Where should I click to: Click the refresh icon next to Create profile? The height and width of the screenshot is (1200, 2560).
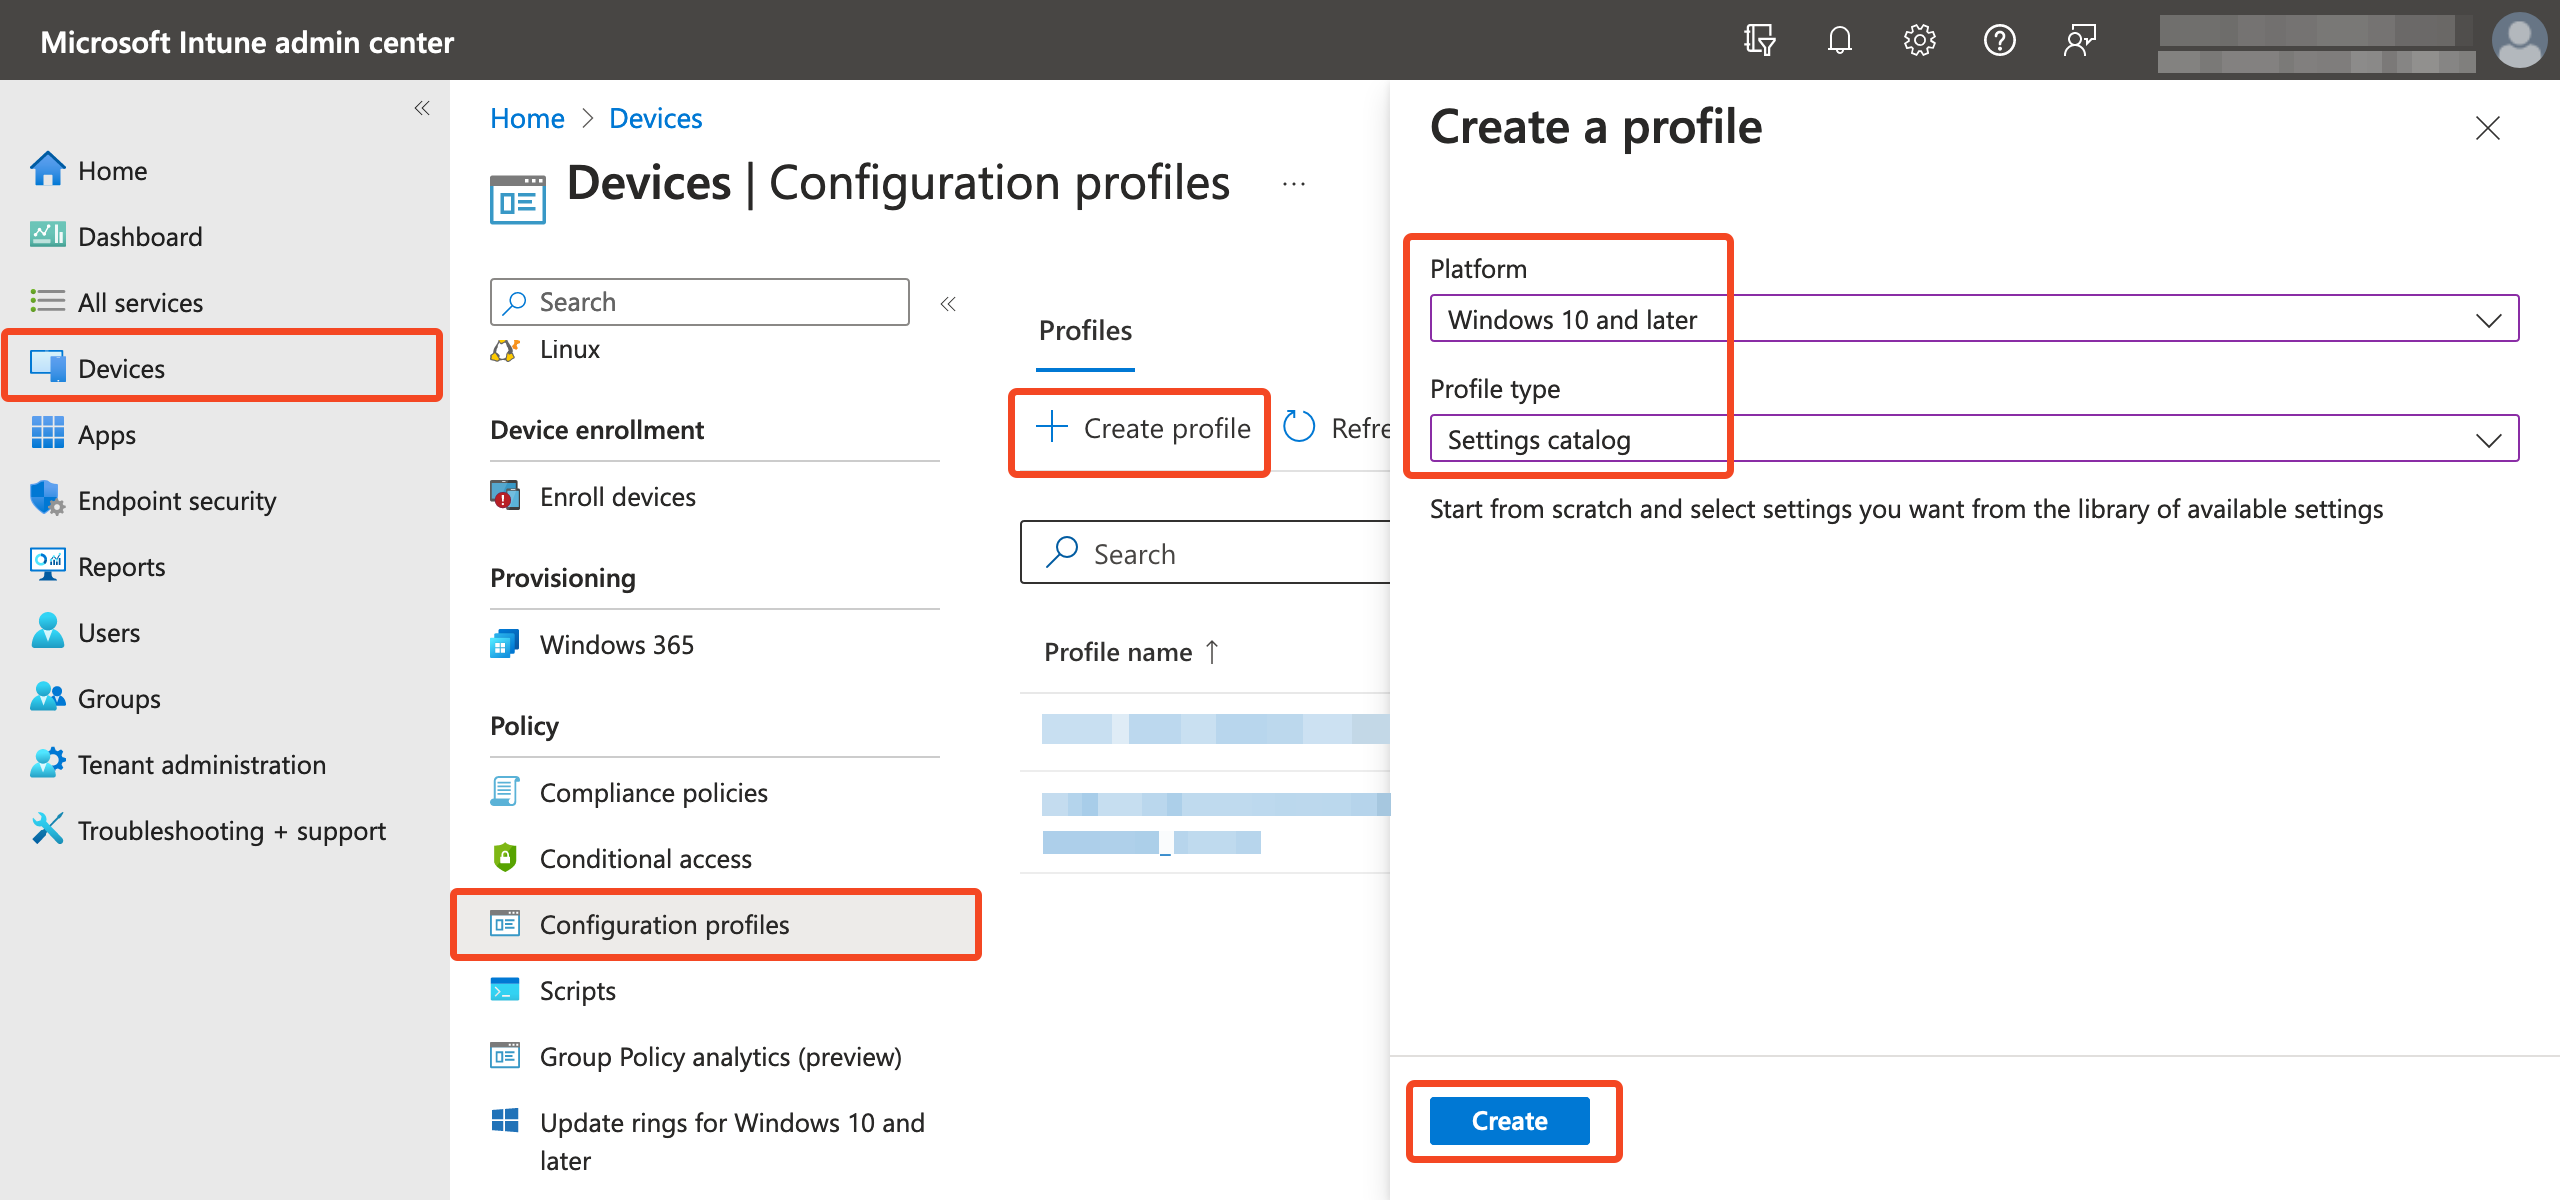(x=1299, y=428)
